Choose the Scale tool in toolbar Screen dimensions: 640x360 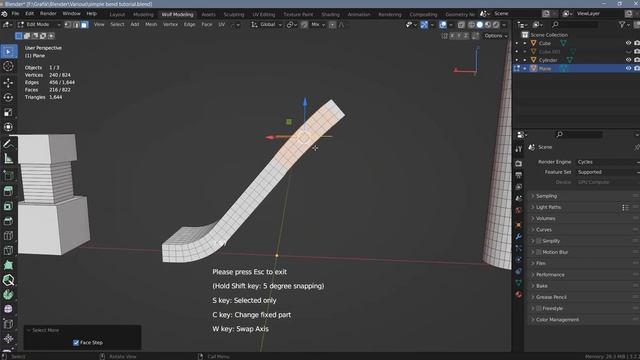pyautogui.click(x=8, y=112)
